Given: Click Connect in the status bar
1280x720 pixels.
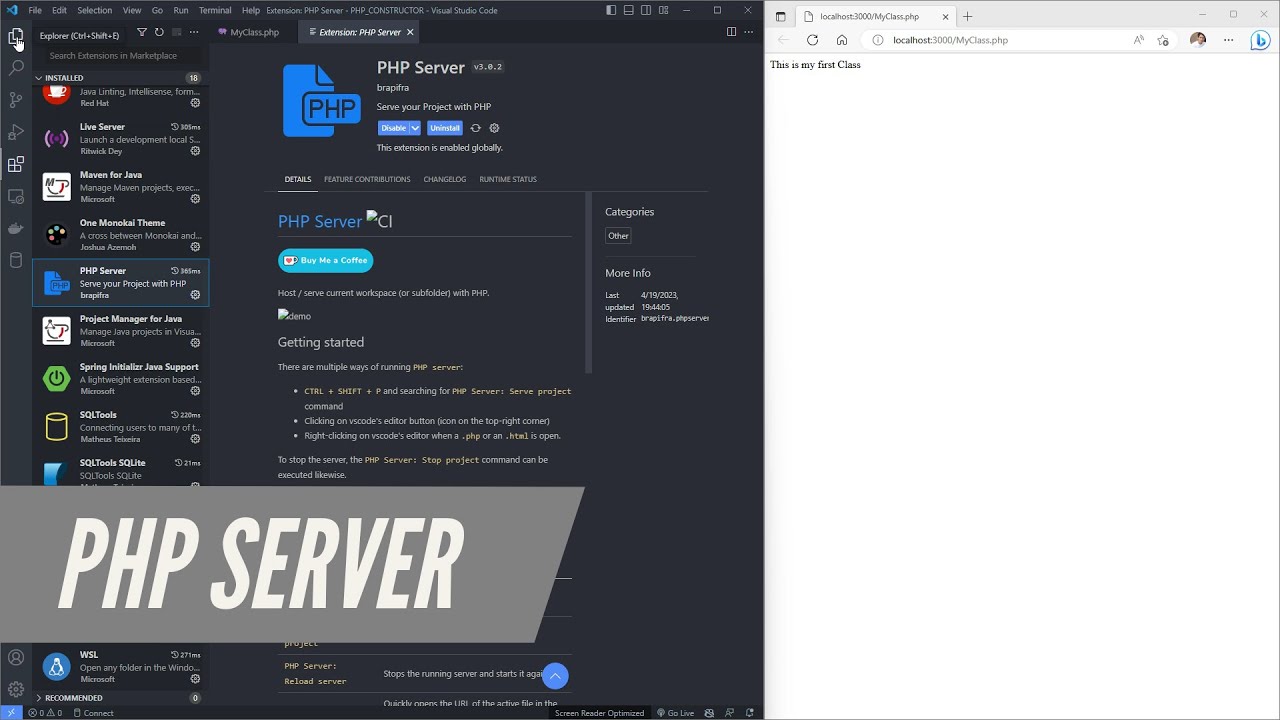Looking at the screenshot, I should (93, 713).
